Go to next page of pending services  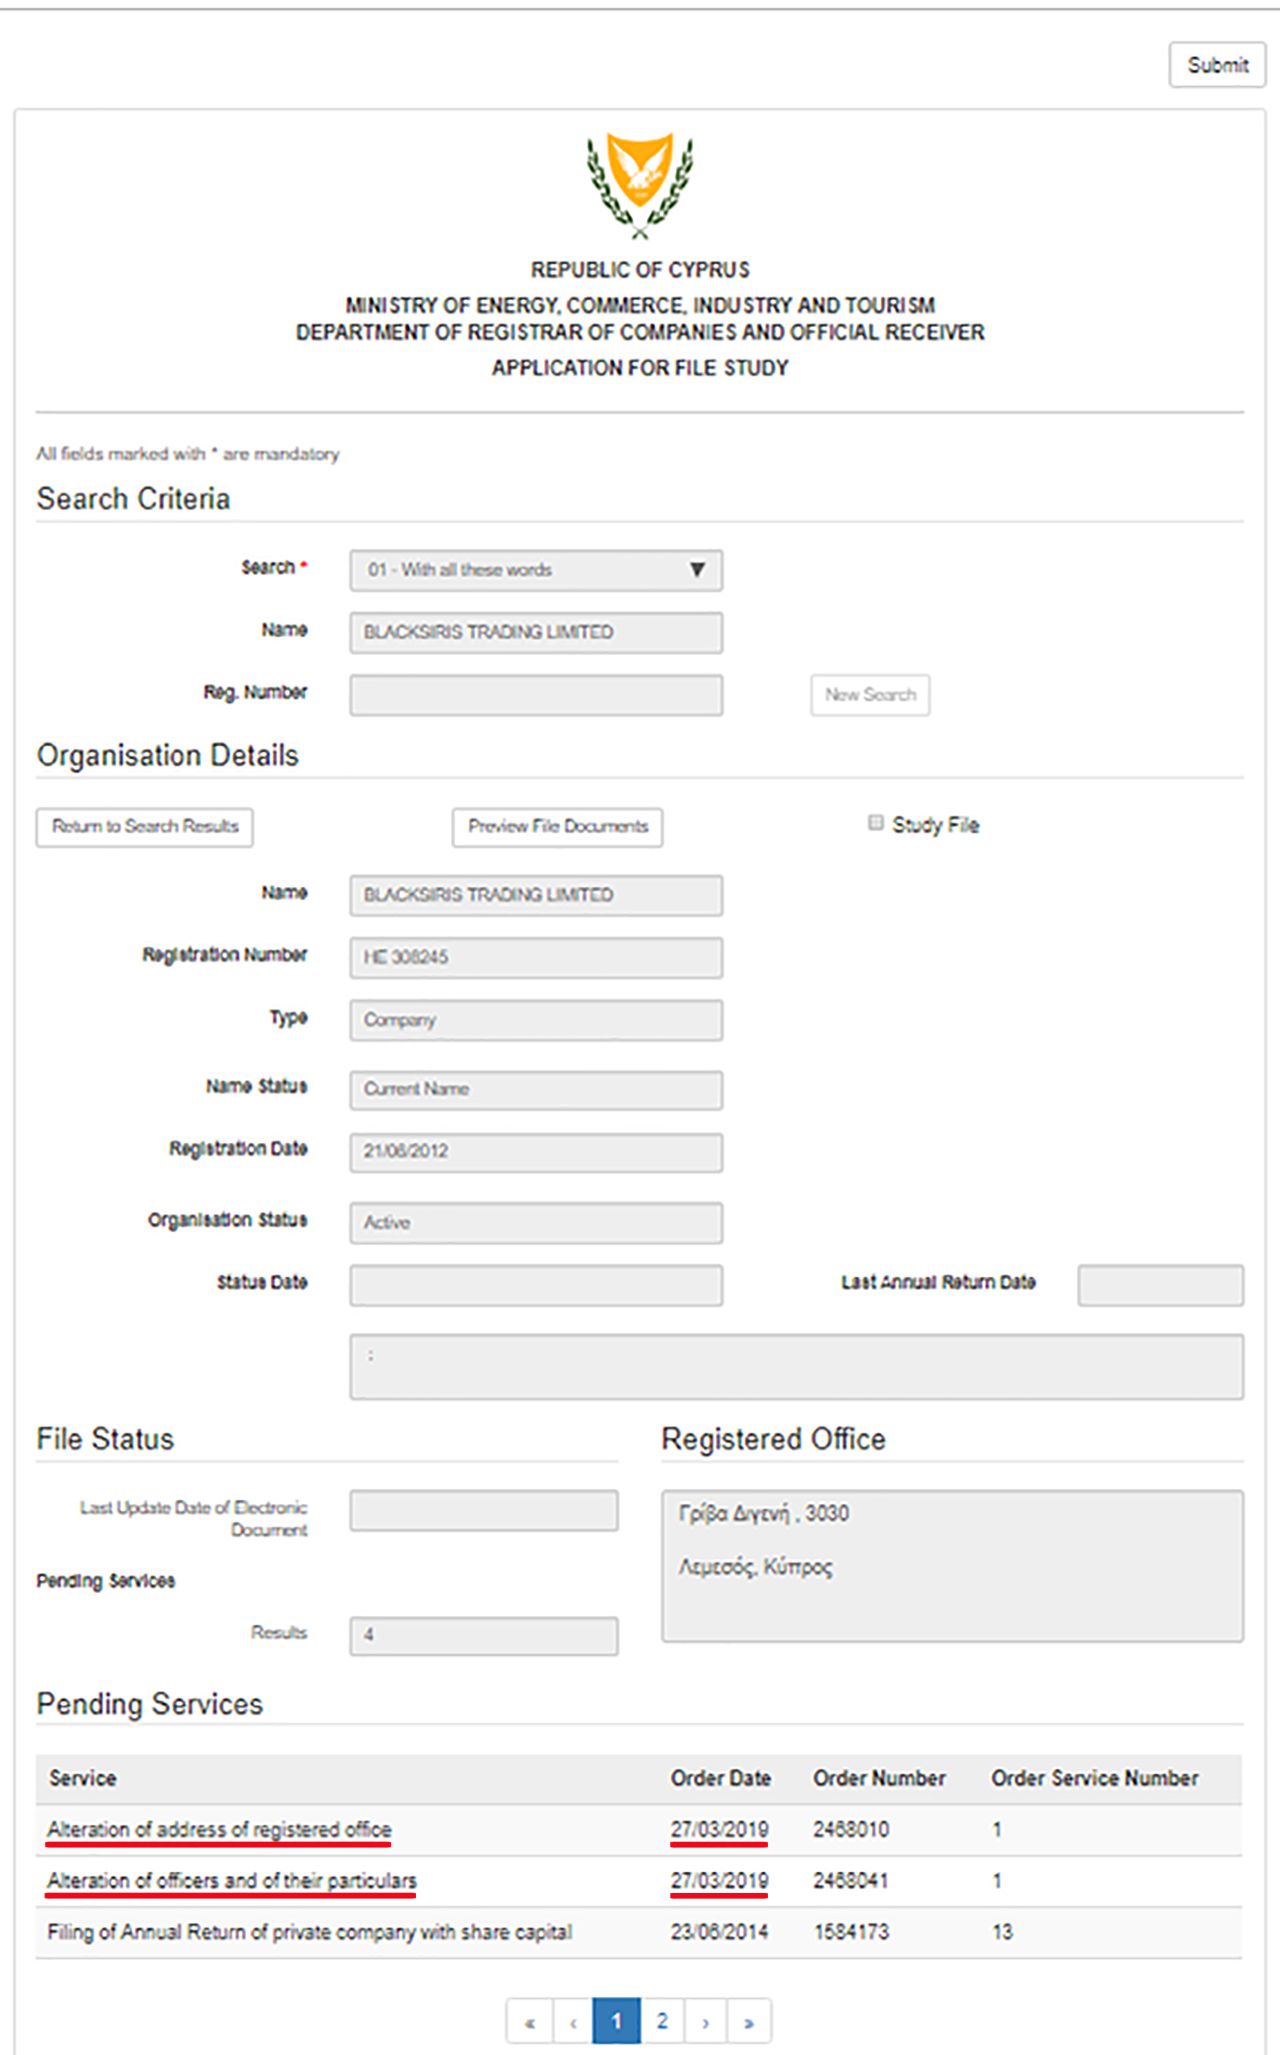point(705,2021)
